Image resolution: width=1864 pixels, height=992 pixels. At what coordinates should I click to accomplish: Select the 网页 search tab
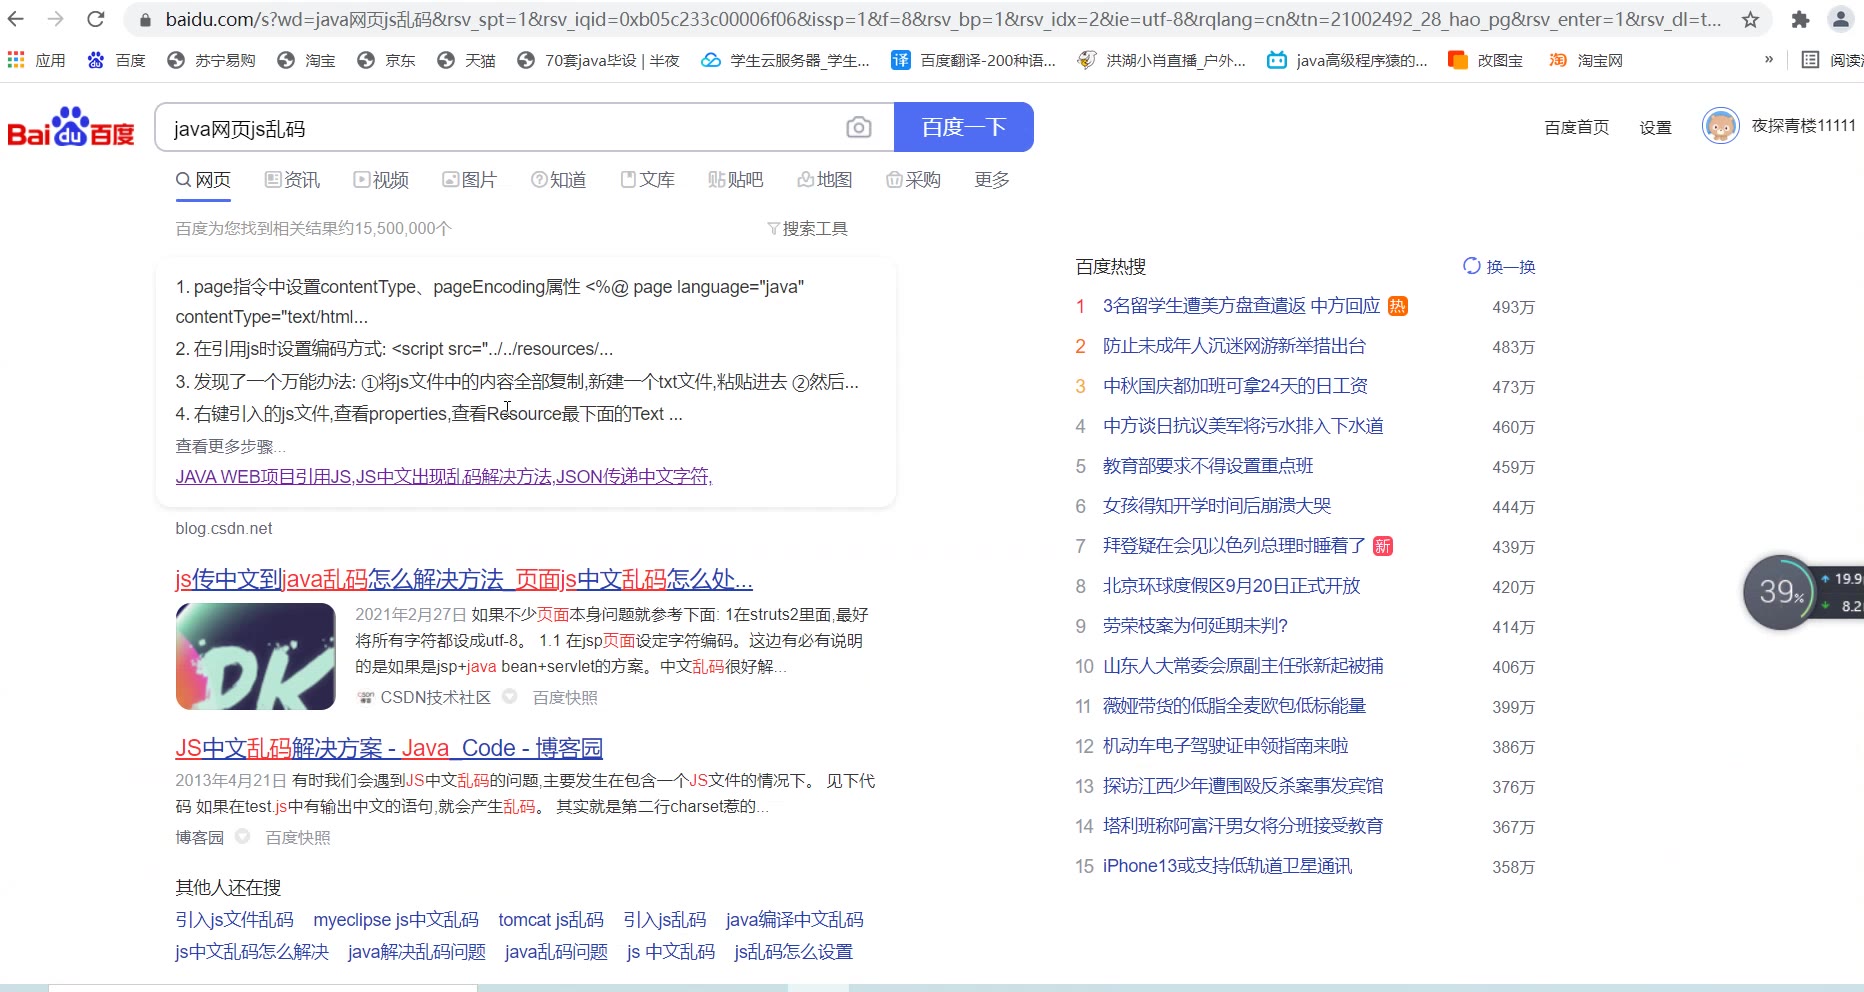click(x=203, y=180)
